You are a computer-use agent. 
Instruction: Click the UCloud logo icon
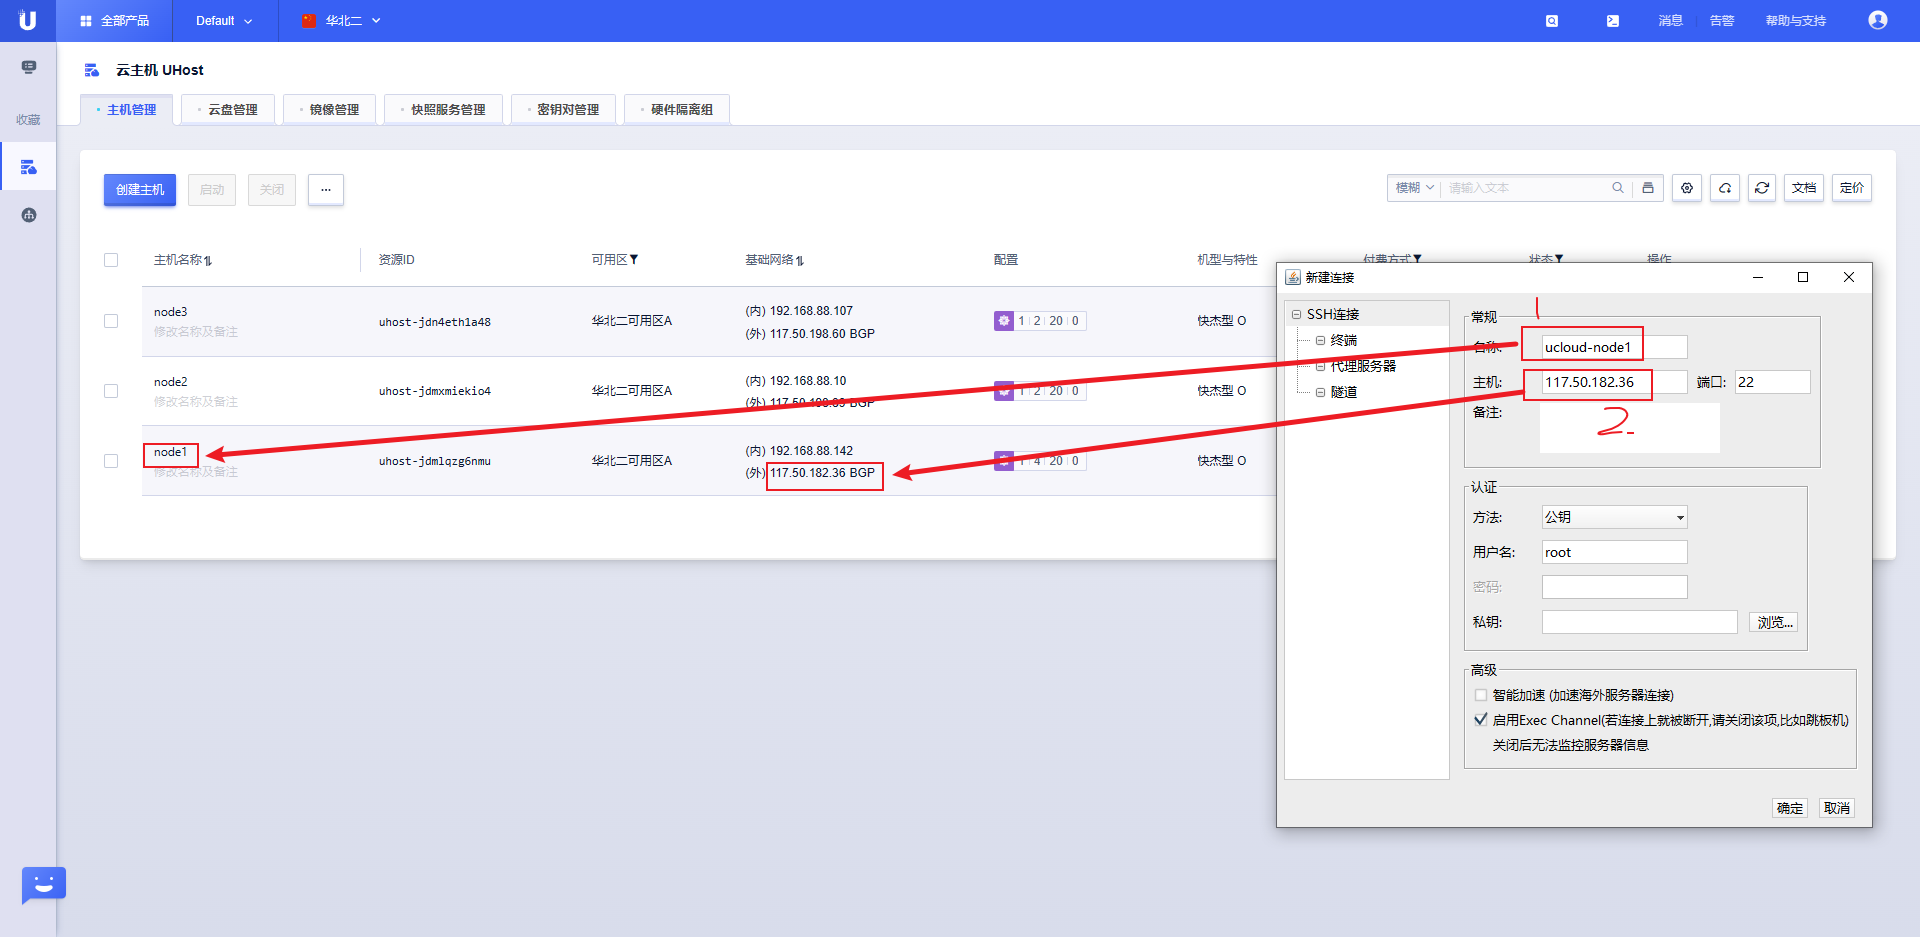pyautogui.click(x=27, y=20)
